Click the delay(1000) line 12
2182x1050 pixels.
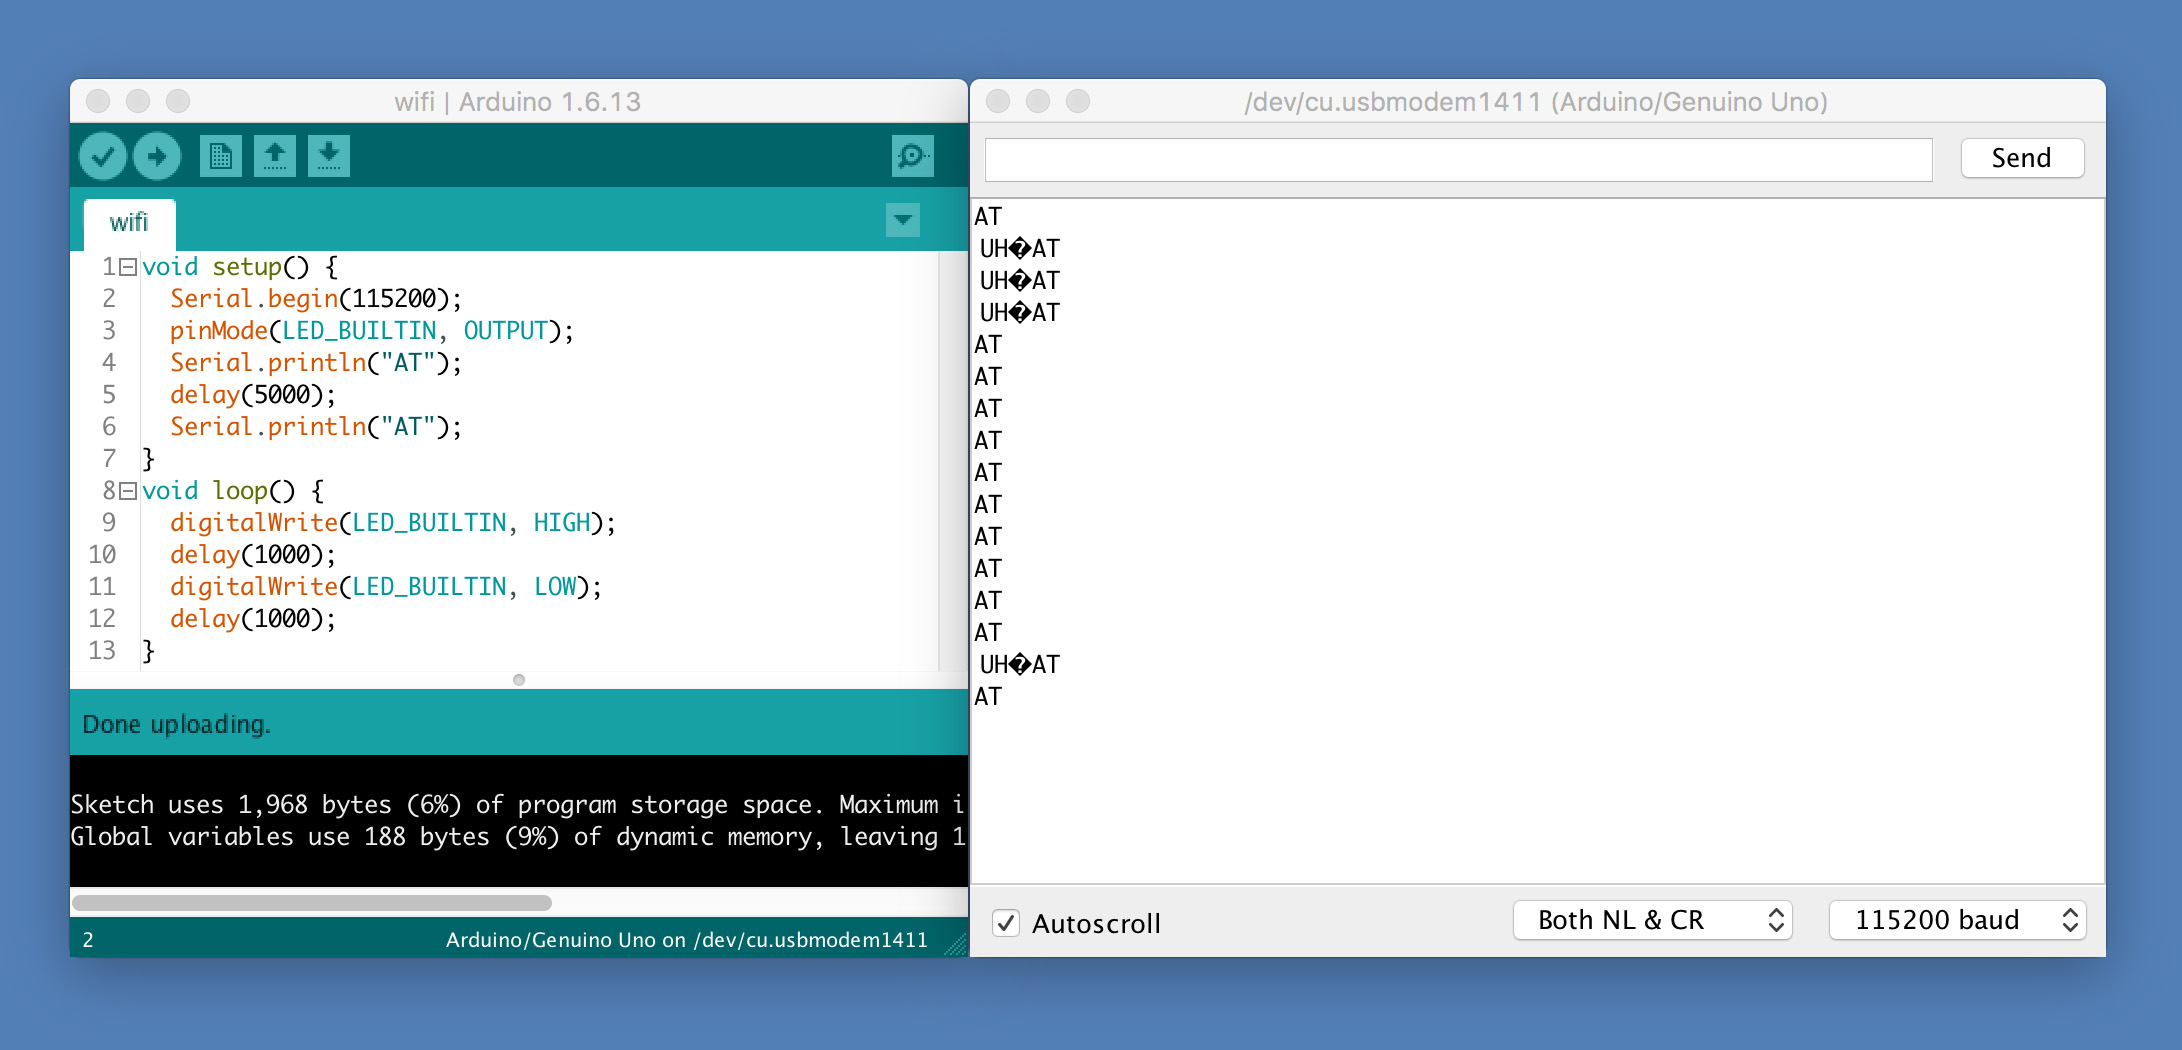pyautogui.click(x=252, y=619)
